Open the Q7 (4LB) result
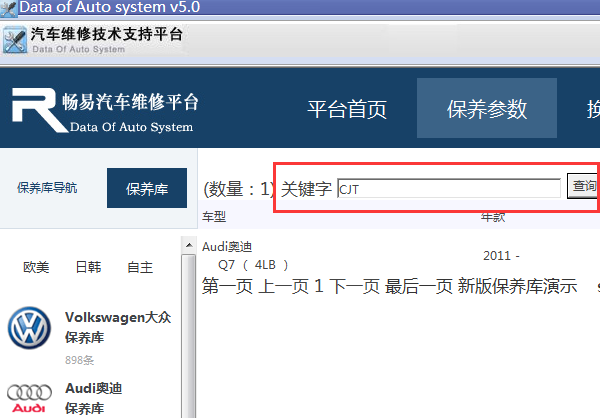The width and height of the screenshot is (600, 418). click(253, 265)
